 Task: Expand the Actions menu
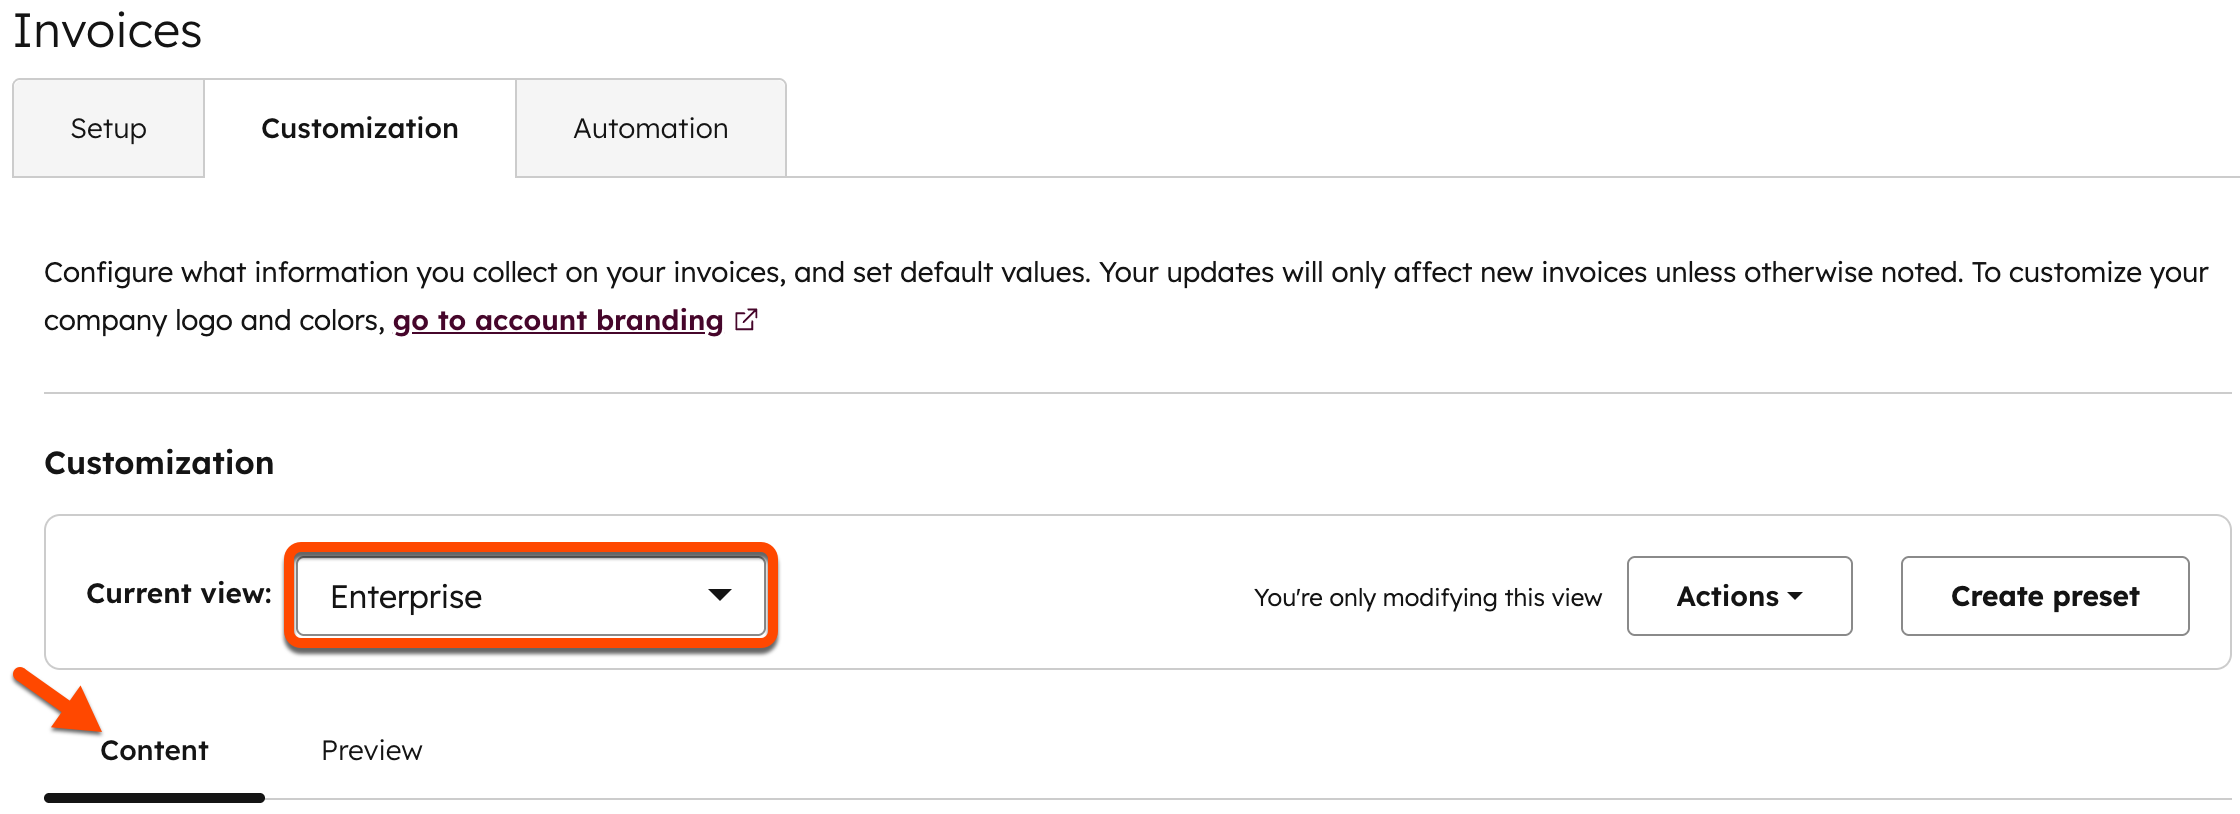1739,596
